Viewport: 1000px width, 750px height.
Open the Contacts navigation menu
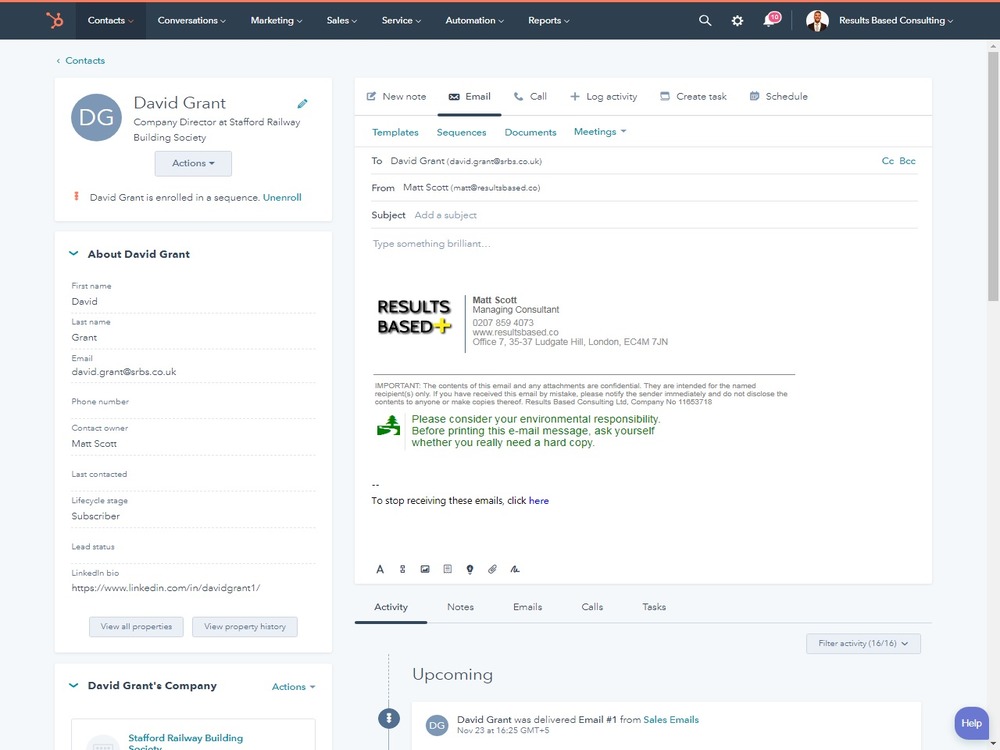pyautogui.click(x=110, y=20)
